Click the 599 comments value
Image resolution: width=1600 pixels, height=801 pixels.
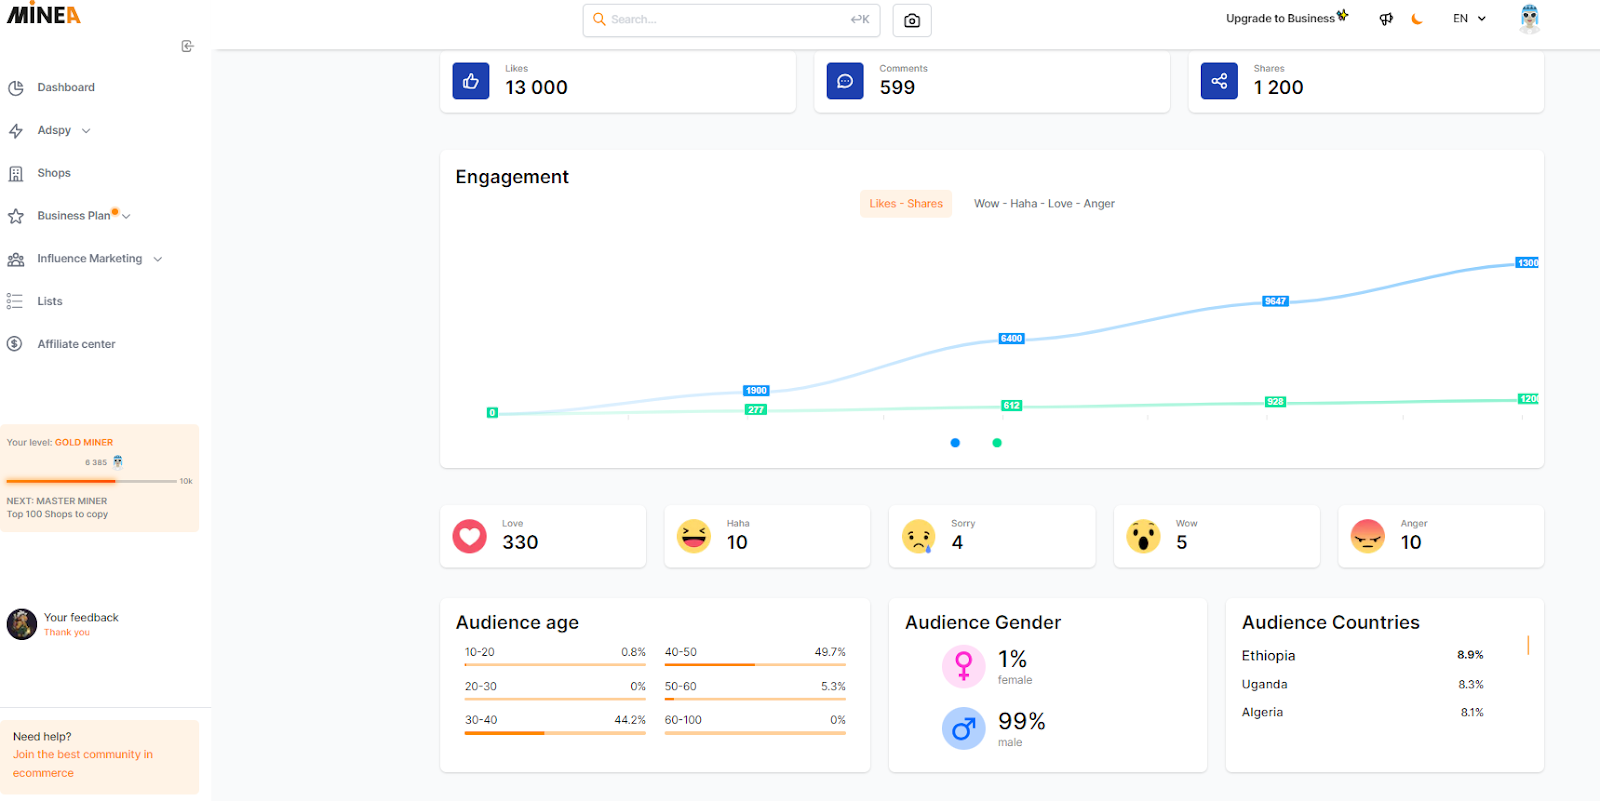point(897,88)
